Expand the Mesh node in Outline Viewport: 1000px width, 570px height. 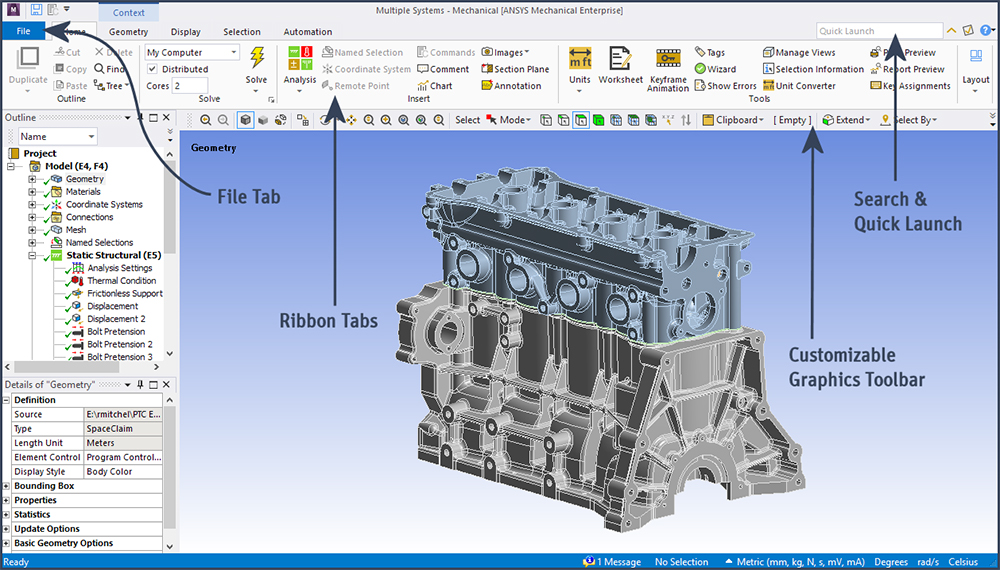32,230
